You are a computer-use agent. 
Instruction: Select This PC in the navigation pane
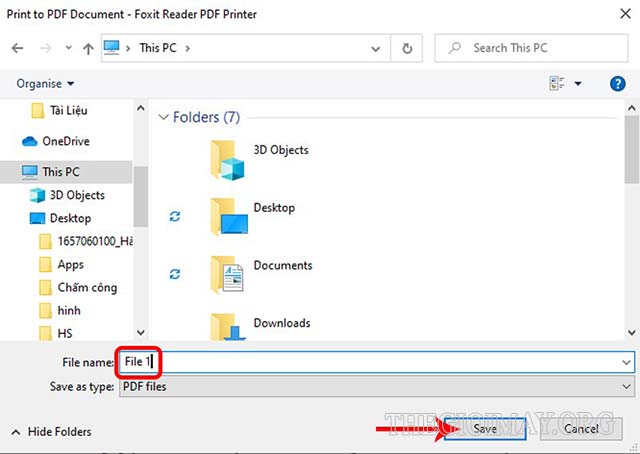click(66, 172)
